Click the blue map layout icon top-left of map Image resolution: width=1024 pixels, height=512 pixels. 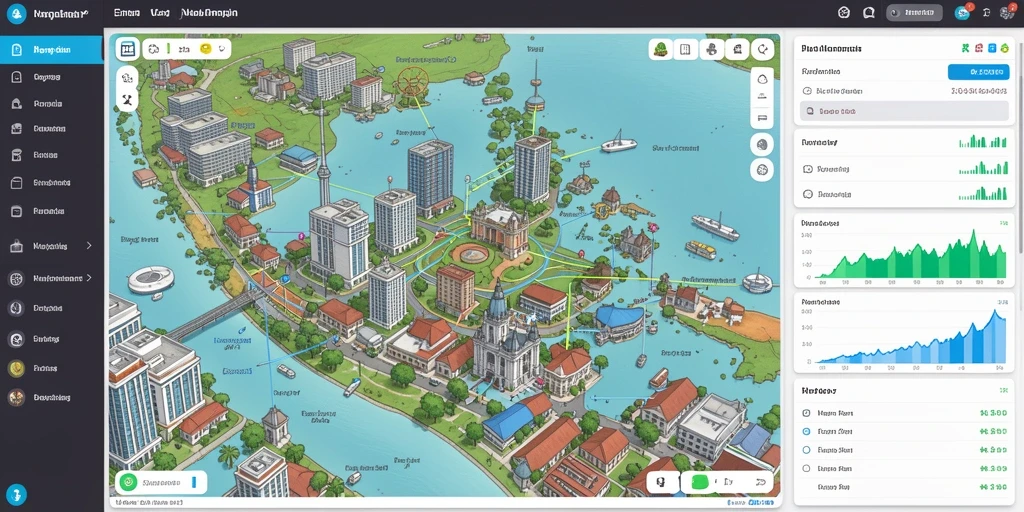(x=127, y=49)
